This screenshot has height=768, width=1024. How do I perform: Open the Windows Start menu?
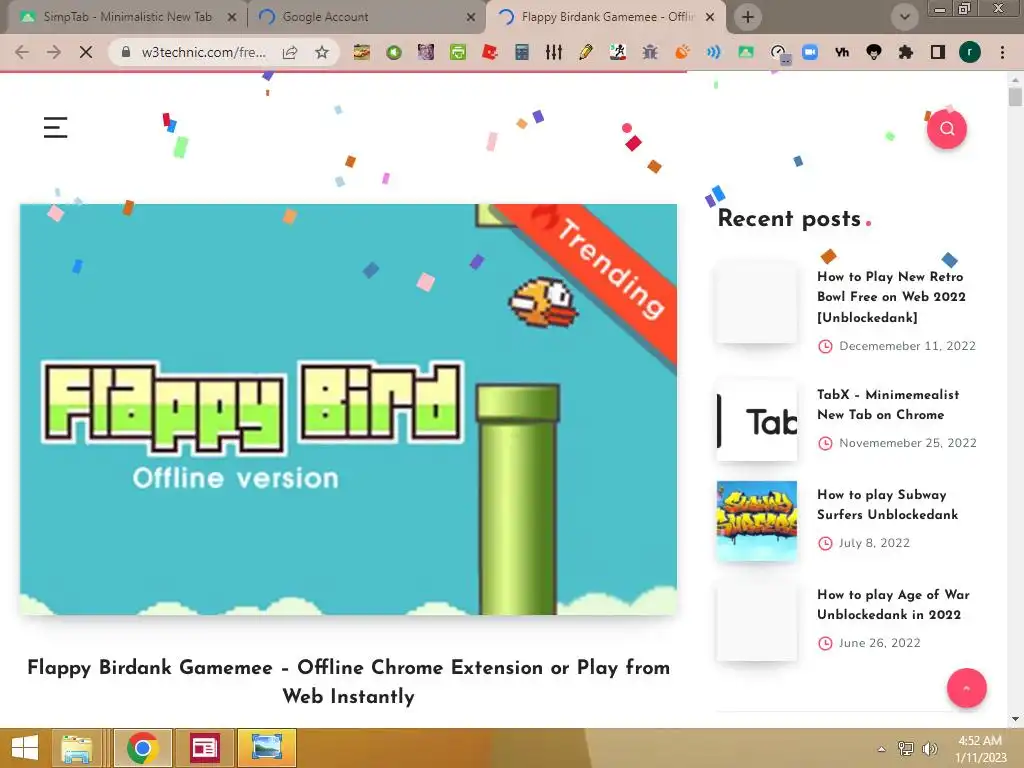[x=25, y=748]
